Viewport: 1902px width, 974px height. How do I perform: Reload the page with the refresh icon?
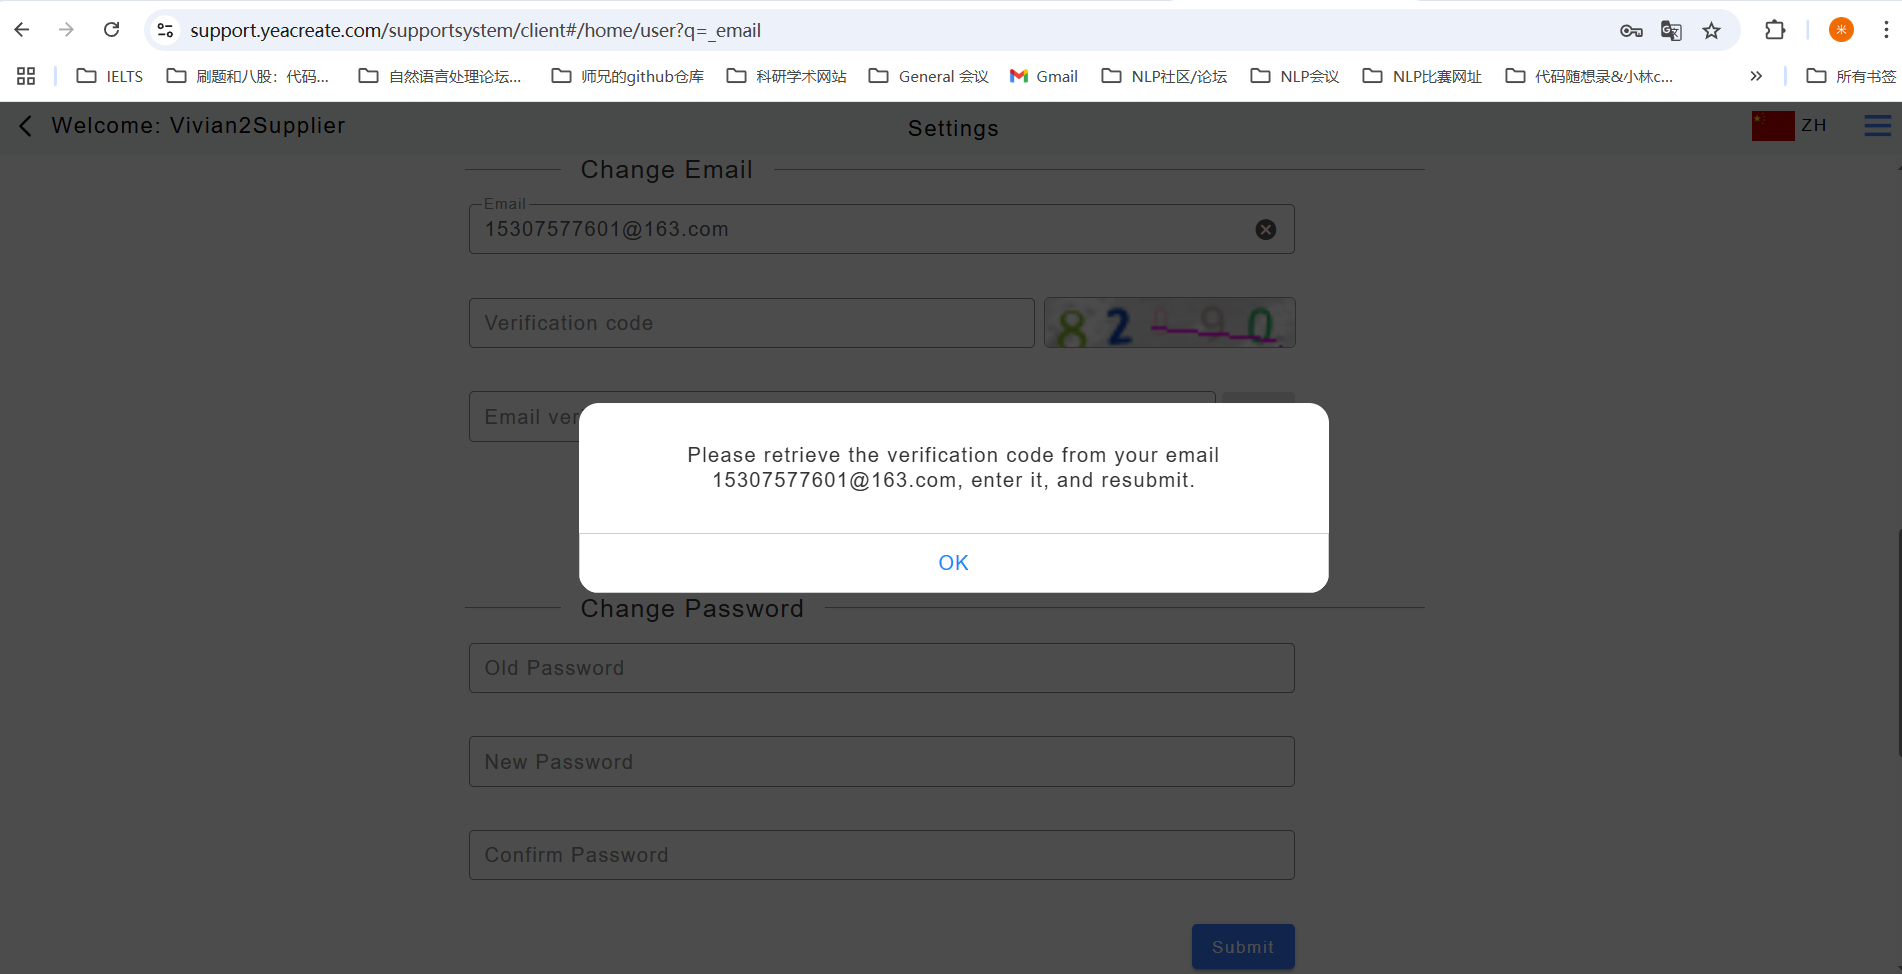(x=112, y=30)
